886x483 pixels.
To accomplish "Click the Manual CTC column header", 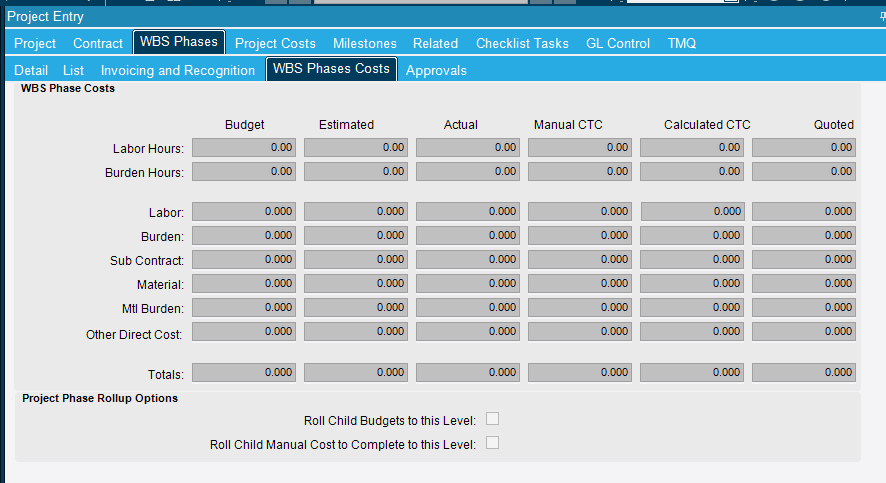I will tap(568, 125).
